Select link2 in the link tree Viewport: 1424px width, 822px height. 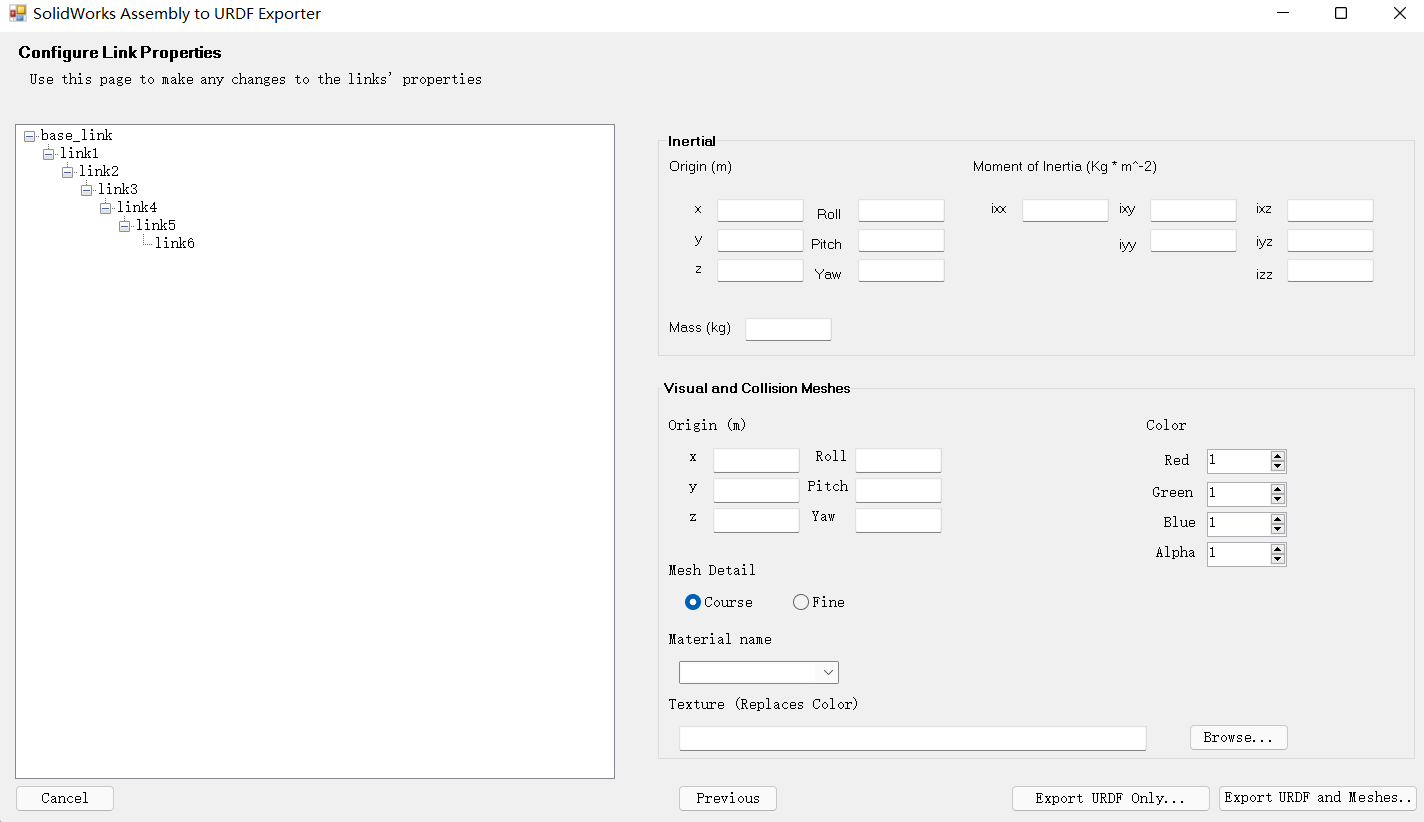(99, 171)
